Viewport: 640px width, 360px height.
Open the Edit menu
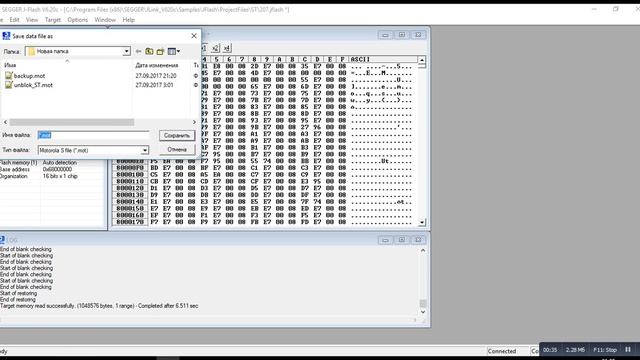[14, 20]
